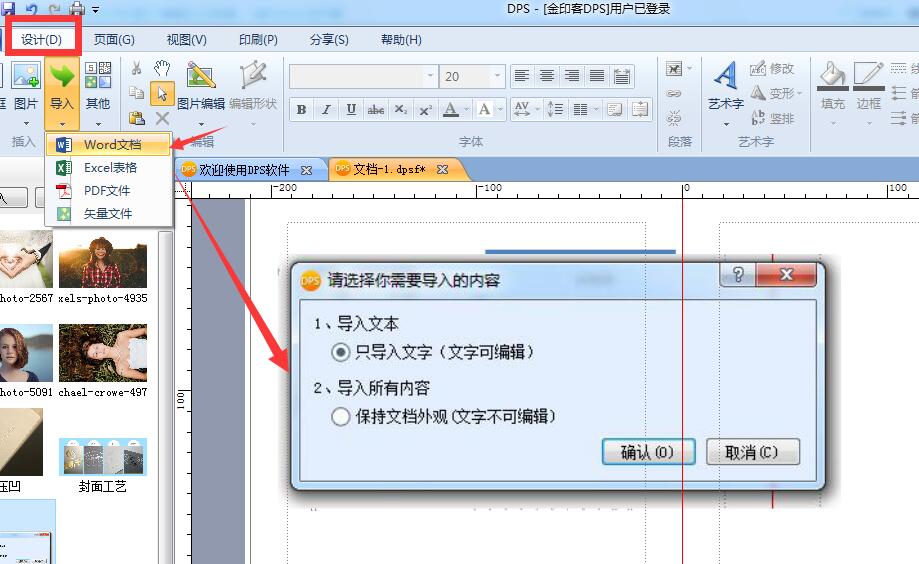Select the hand pan tool
The height and width of the screenshot is (564, 919).
pyautogui.click(x=162, y=68)
